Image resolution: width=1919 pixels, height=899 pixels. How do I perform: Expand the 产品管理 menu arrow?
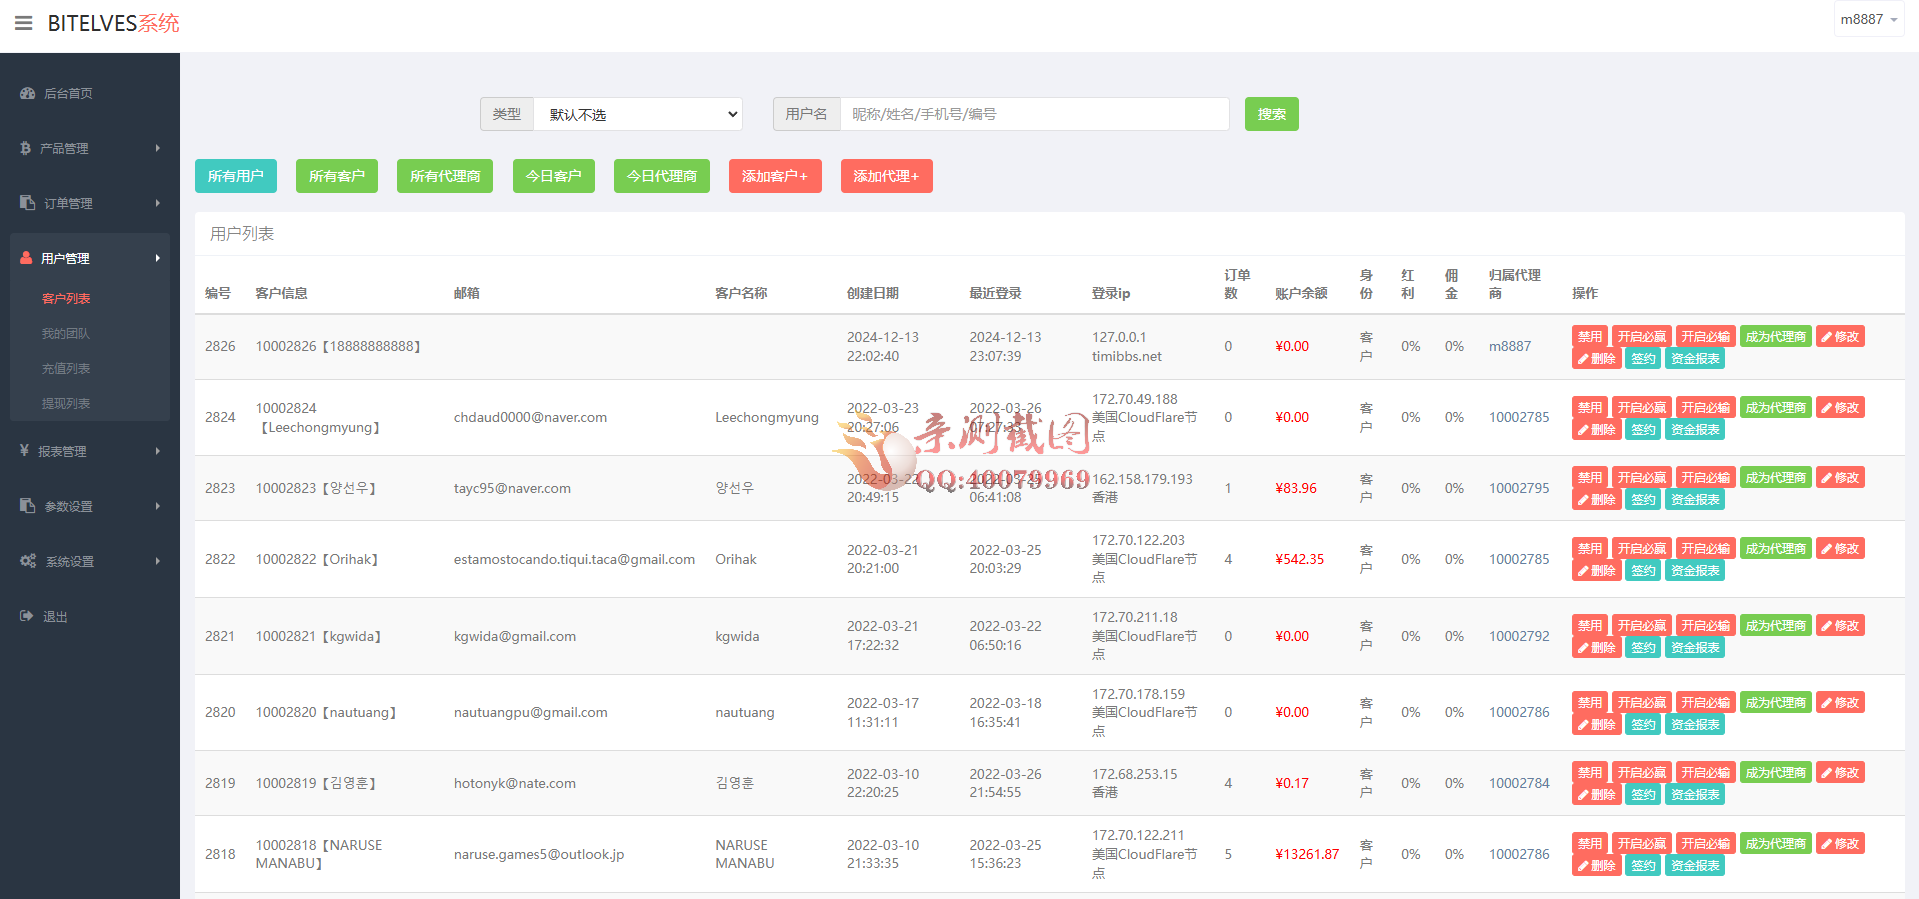[157, 148]
